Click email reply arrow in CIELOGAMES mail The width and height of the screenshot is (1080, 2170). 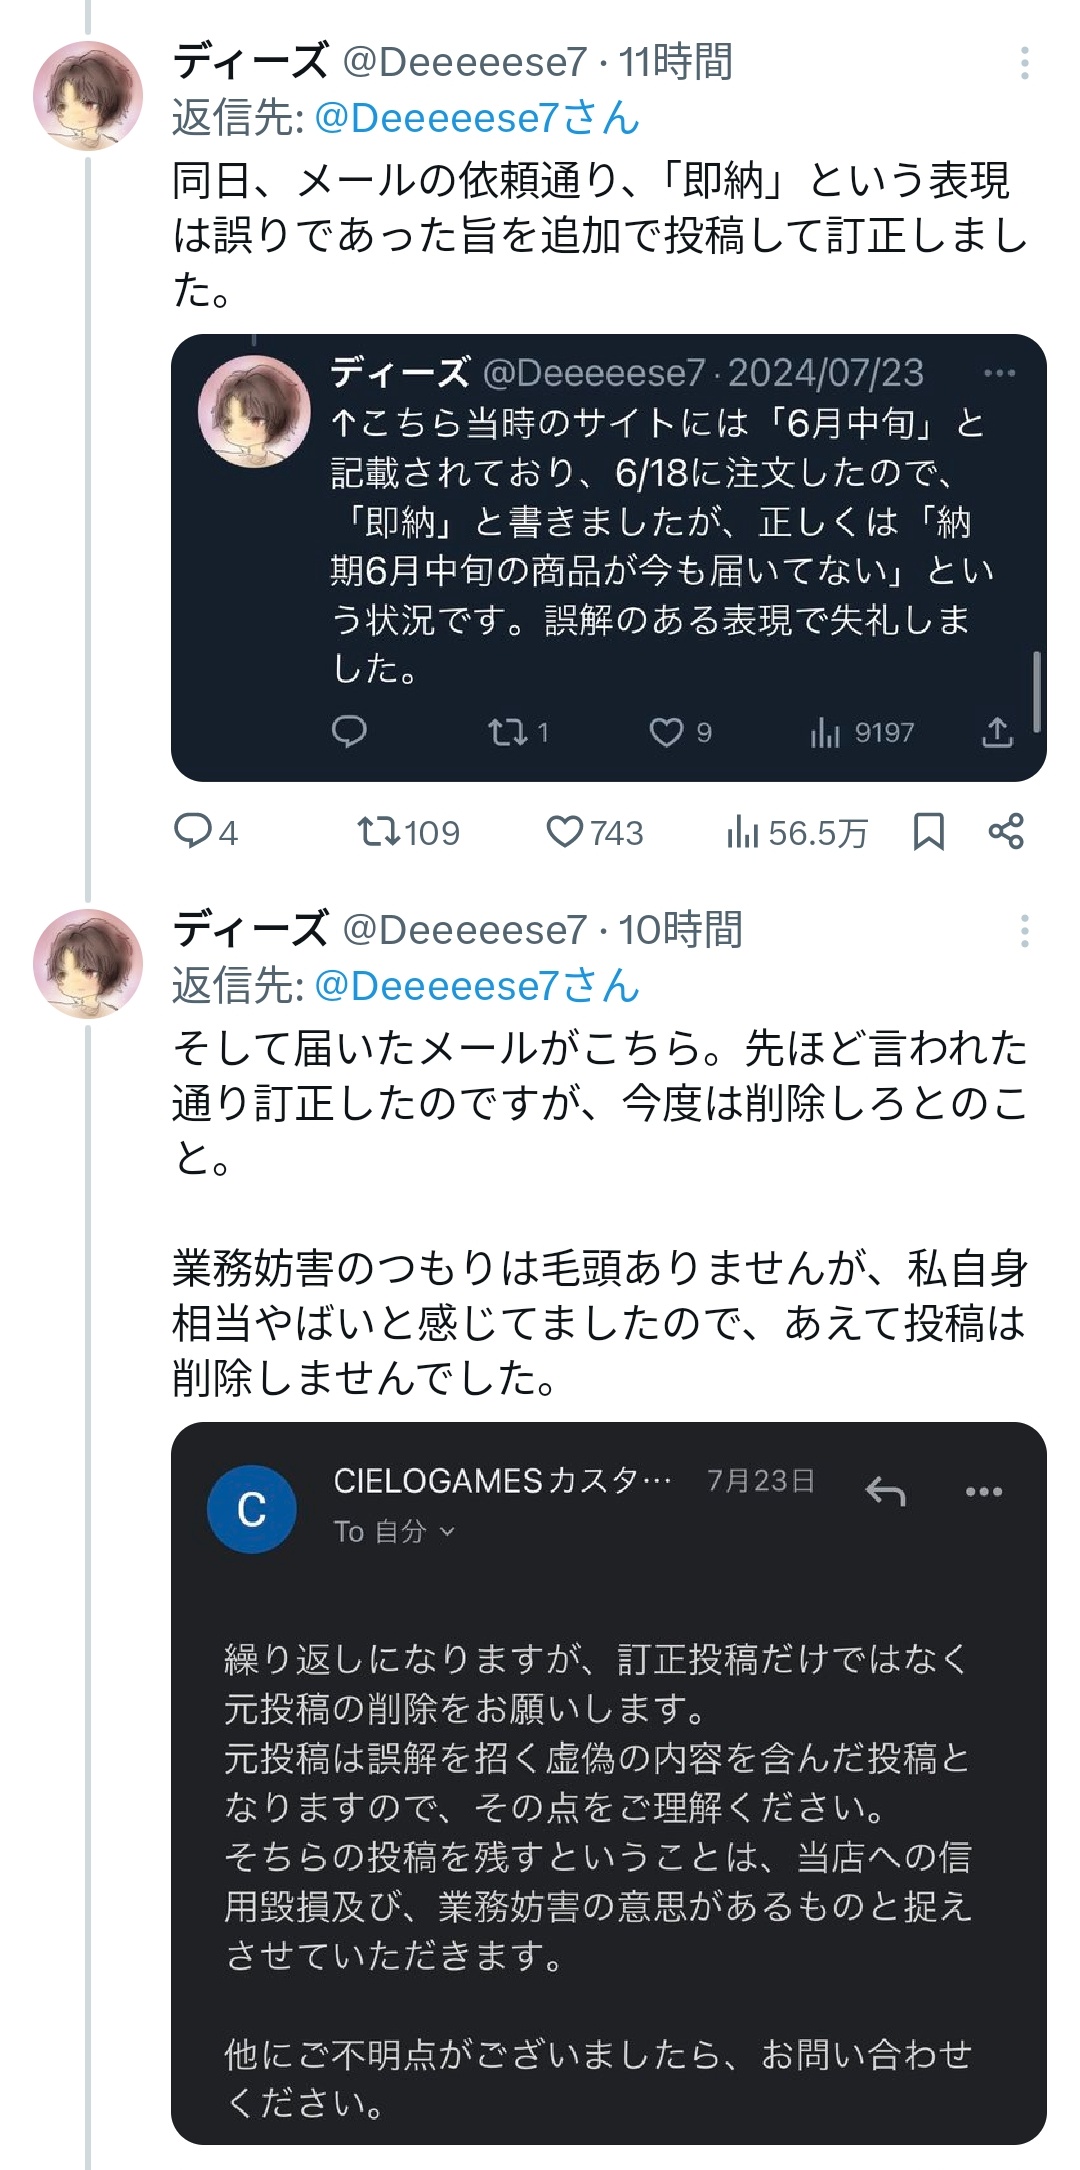(x=885, y=1492)
